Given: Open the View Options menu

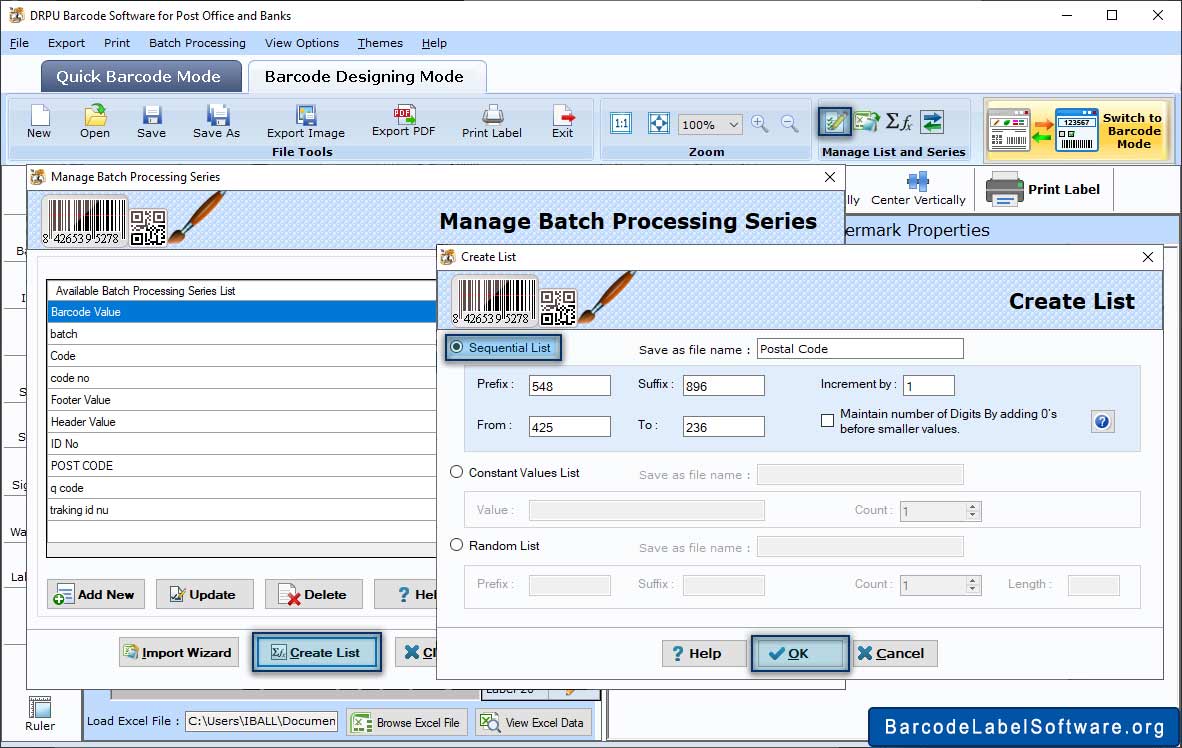Looking at the screenshot, I should [302, 43].
